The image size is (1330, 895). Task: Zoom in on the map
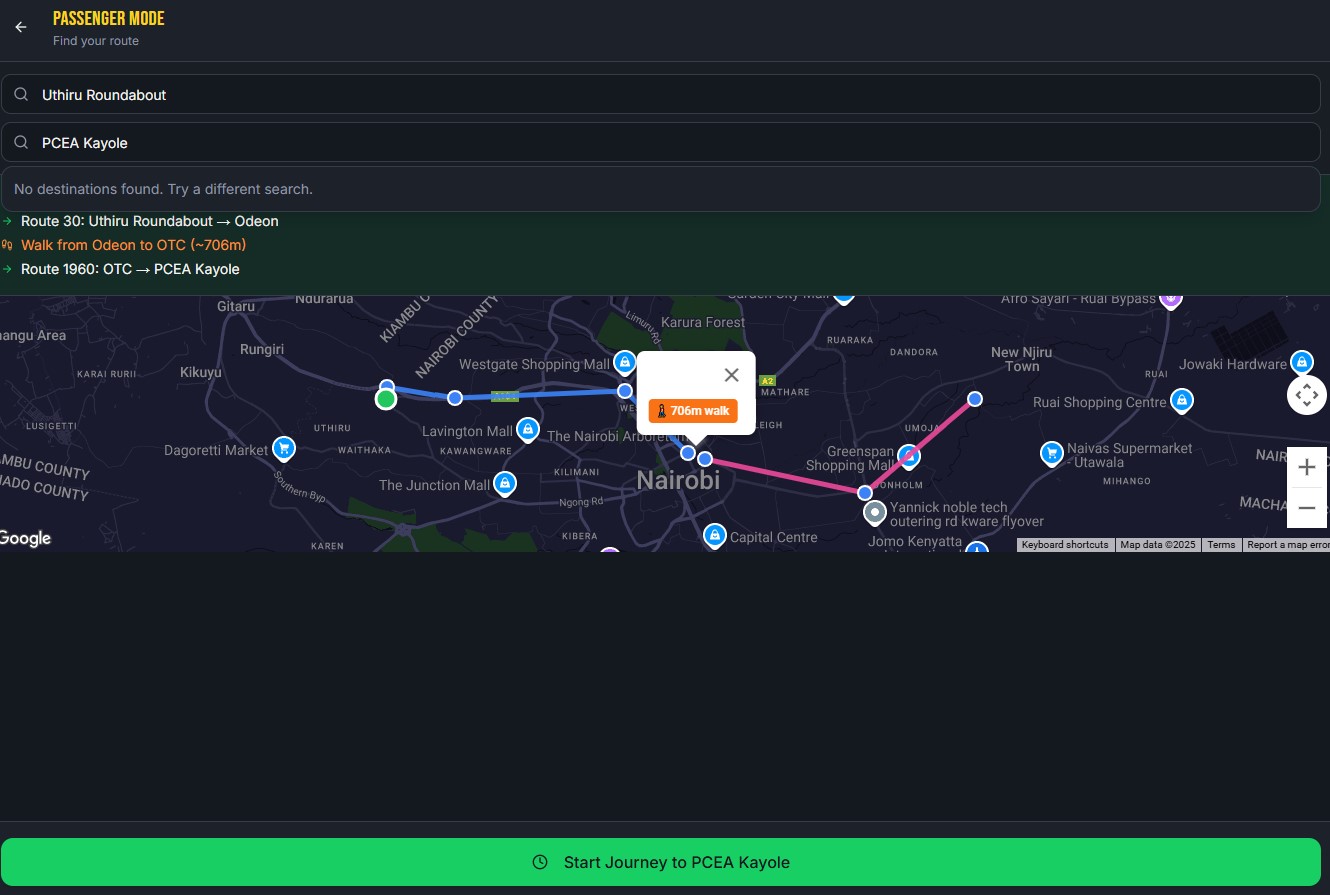pyautogui.click(x=1307, y=467)
